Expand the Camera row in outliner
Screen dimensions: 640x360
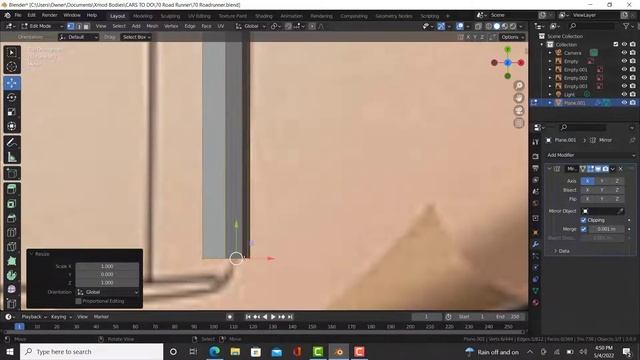(550, 53)
